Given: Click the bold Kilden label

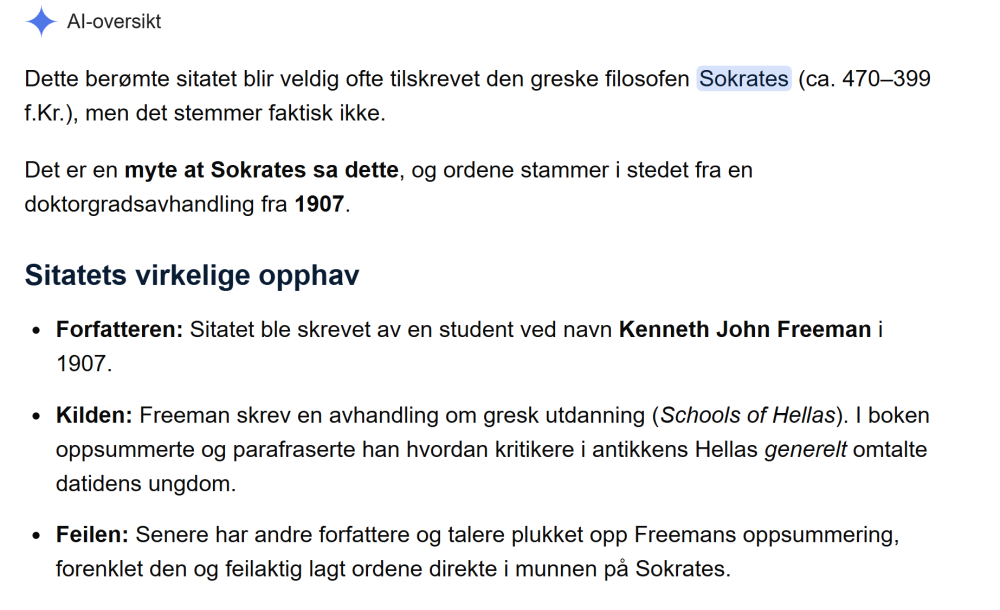Looking at the screenshot, I should tap(94, 415).
